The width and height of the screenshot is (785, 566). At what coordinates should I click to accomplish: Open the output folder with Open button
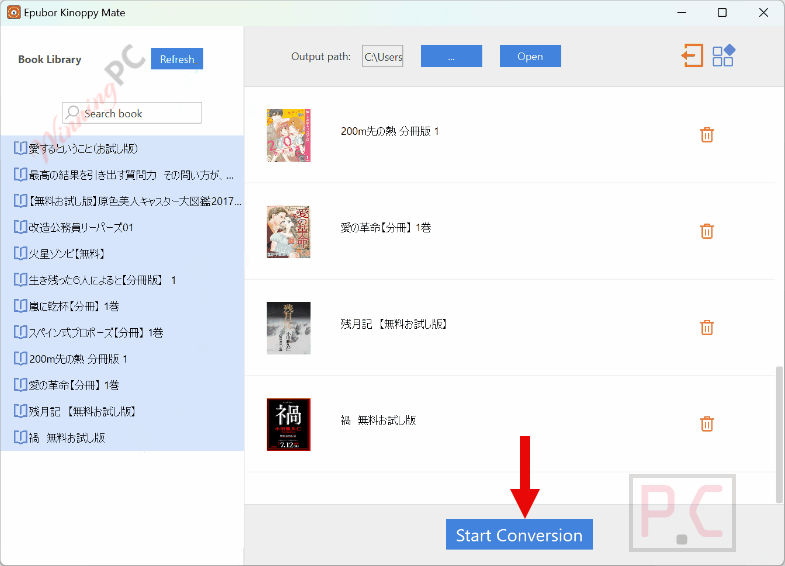[x=530, y=56]
